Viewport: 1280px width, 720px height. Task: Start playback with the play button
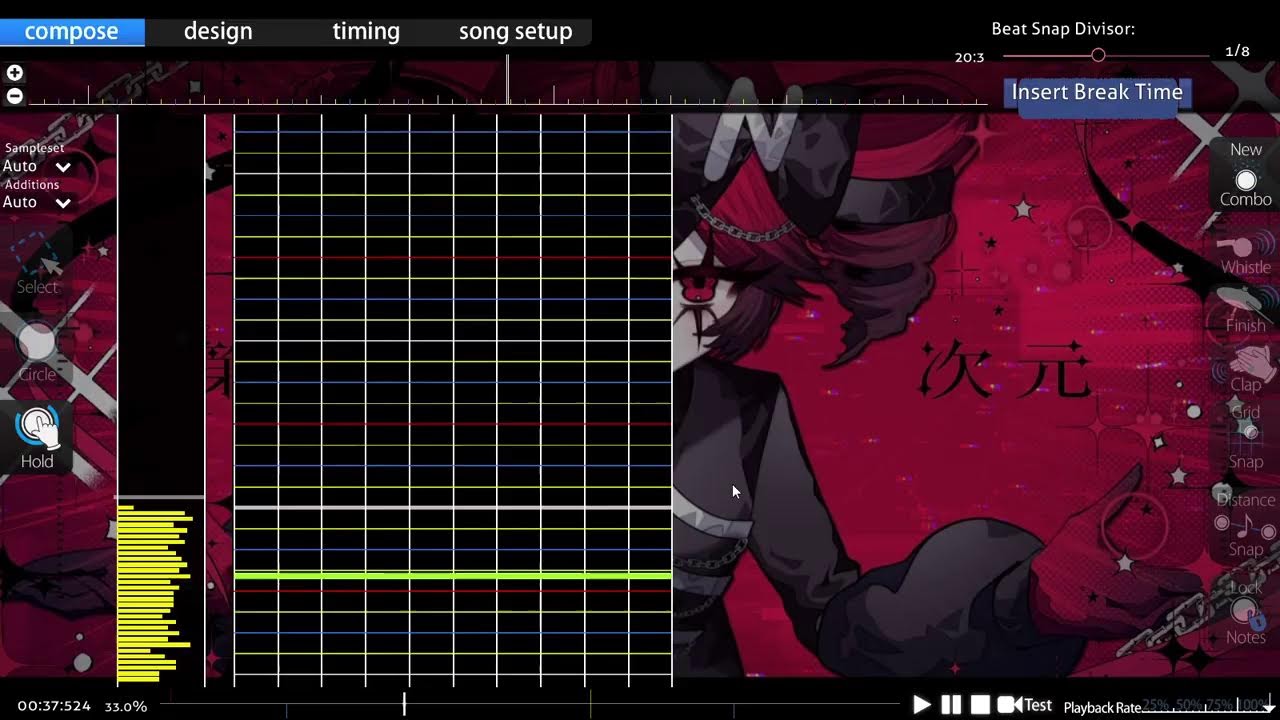(922, 705)
